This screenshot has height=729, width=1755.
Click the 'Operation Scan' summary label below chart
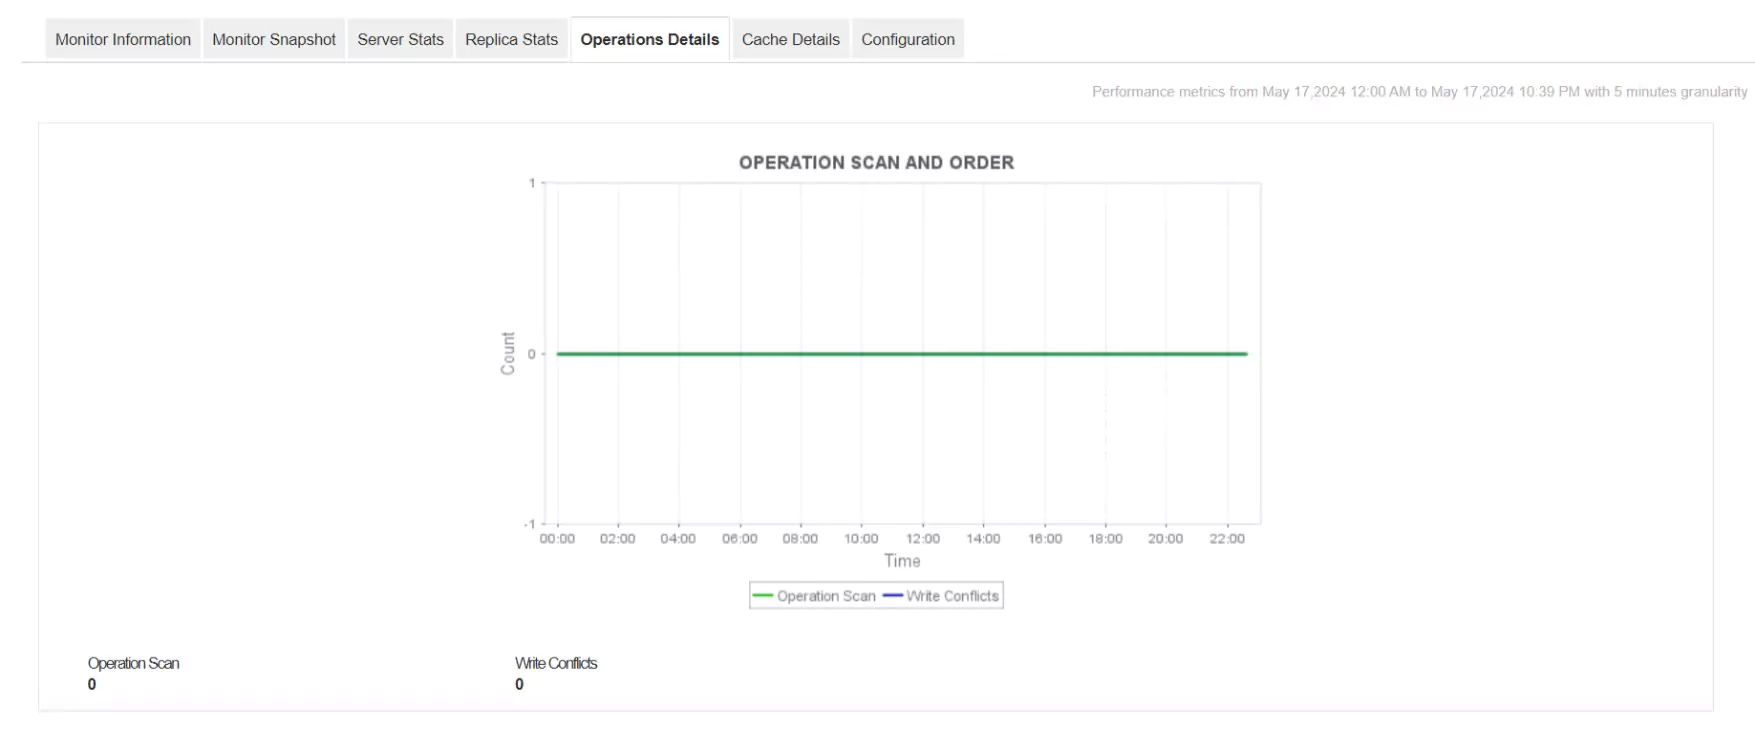point(134,663)
